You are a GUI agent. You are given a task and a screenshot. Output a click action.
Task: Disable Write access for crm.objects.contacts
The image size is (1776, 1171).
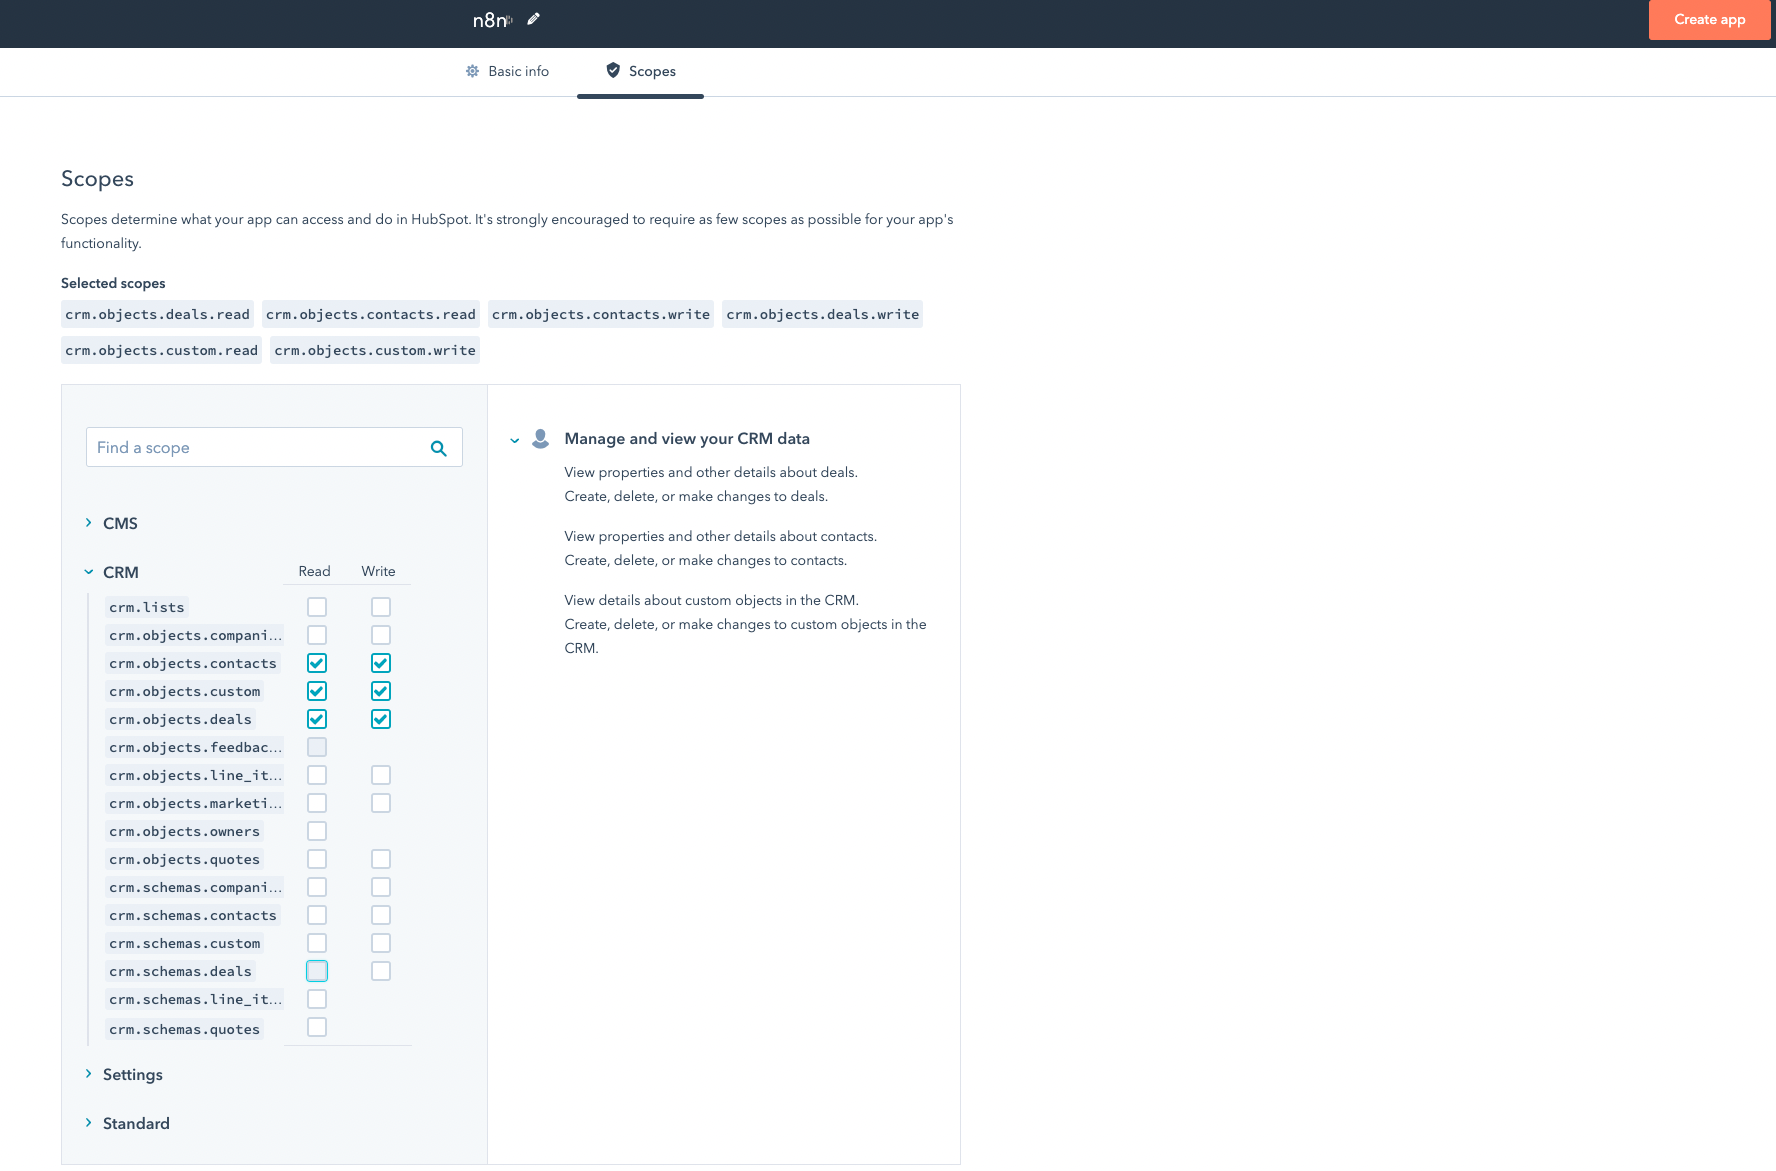[380, 662]
